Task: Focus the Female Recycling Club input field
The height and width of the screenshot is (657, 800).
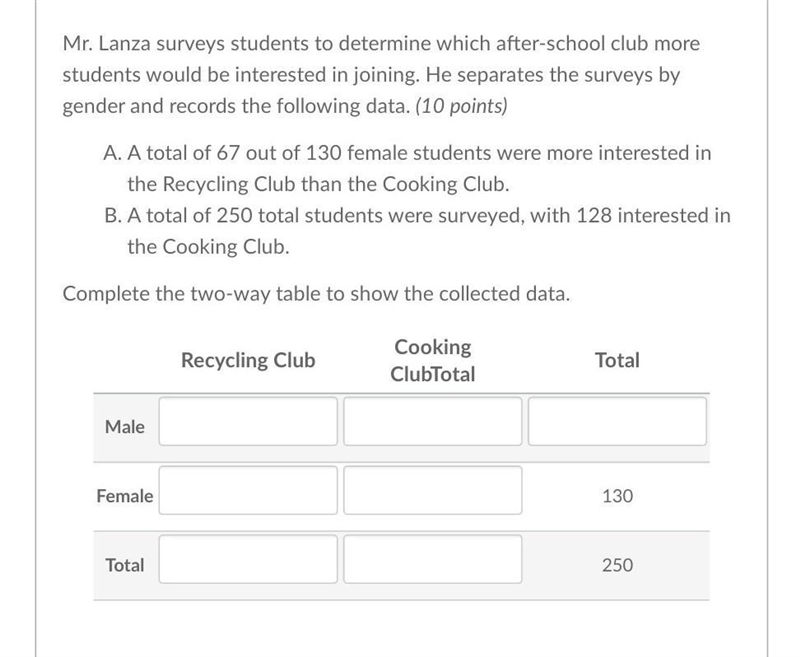Action: coord(248,490)
